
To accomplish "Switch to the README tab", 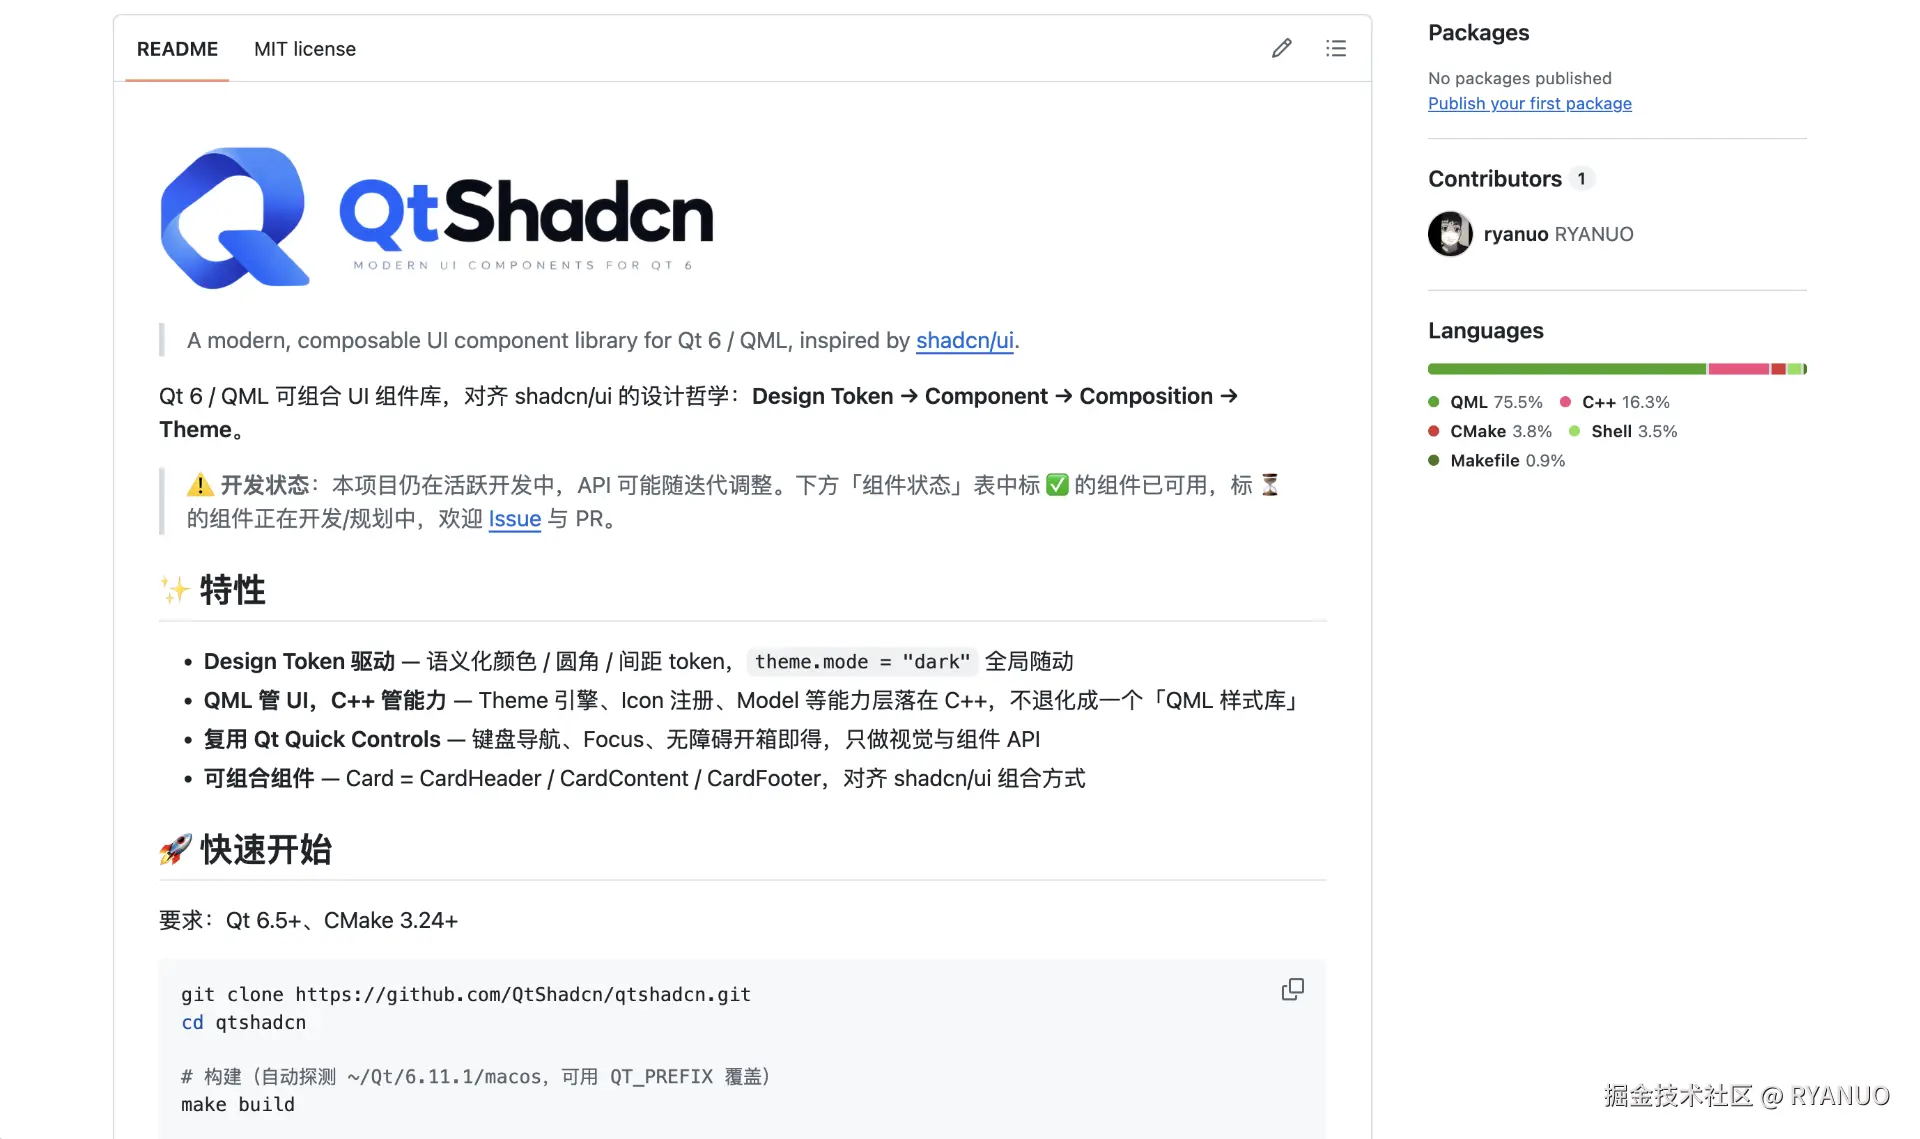I will tap(177, 49).
